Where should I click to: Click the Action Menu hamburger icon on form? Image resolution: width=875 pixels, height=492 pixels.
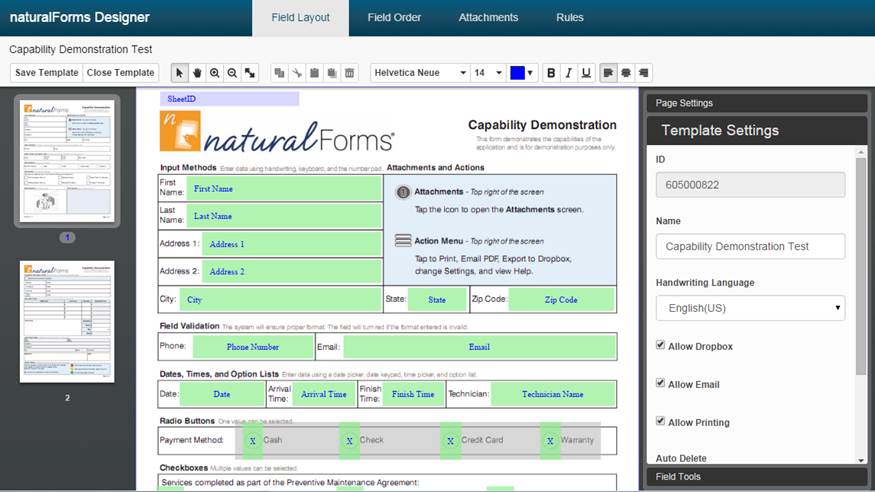click(402, 240)
